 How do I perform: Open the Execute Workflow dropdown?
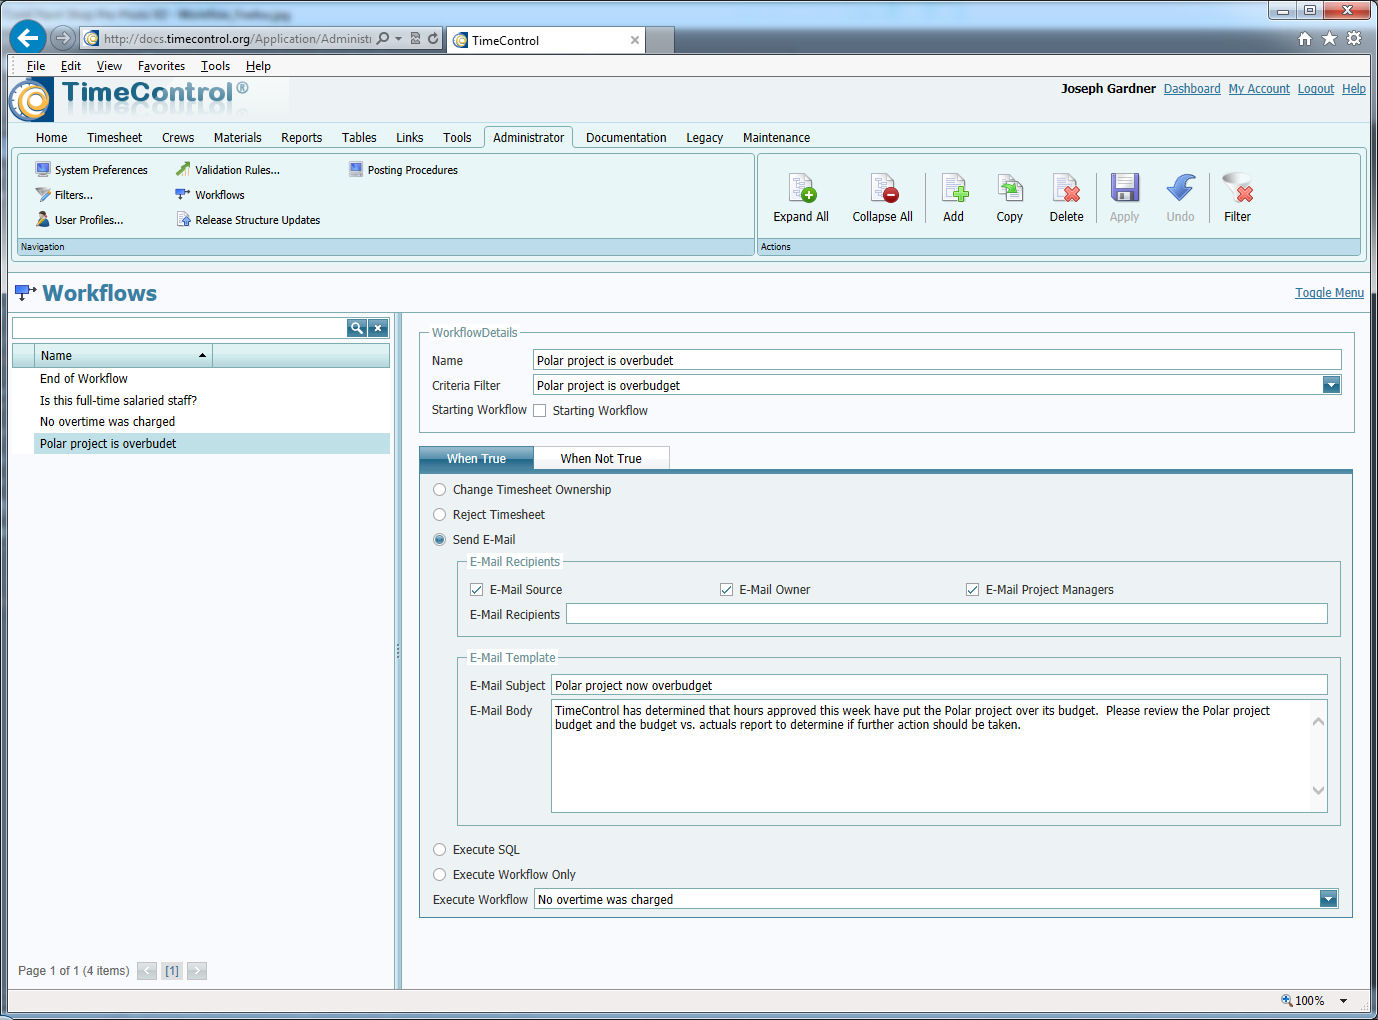click(x=1329, y=899)
